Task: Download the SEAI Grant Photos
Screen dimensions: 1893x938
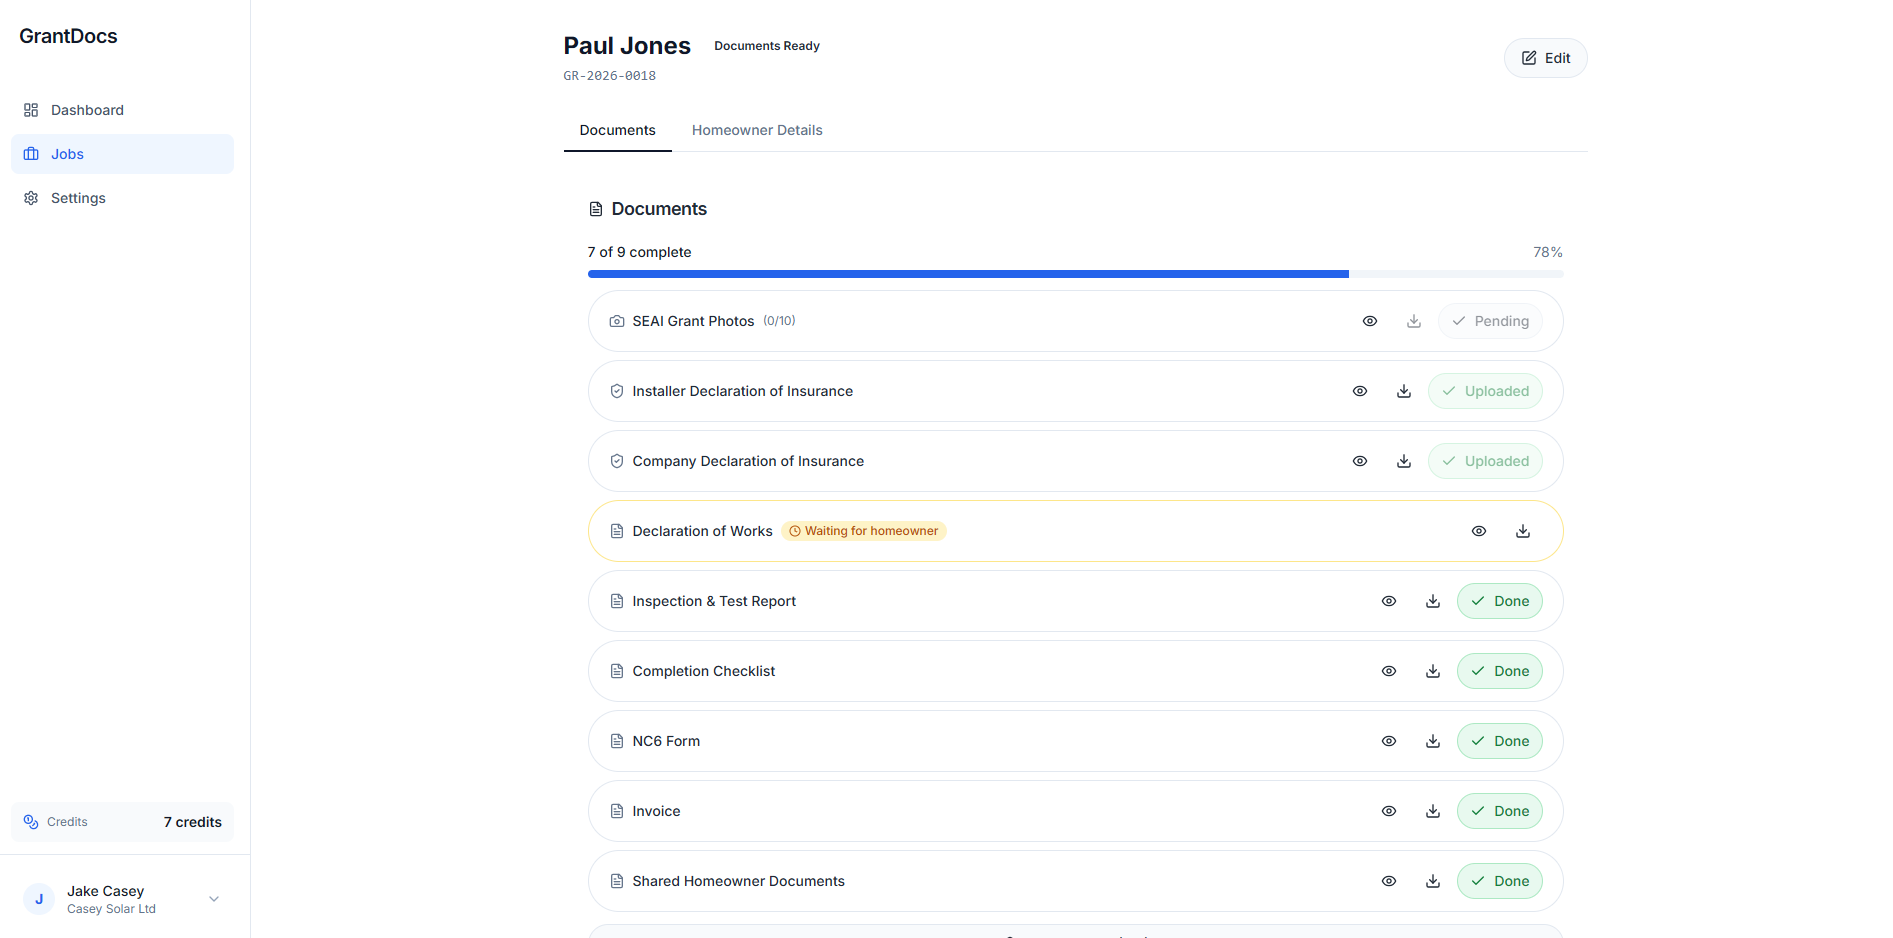Action: point(1414,321)
